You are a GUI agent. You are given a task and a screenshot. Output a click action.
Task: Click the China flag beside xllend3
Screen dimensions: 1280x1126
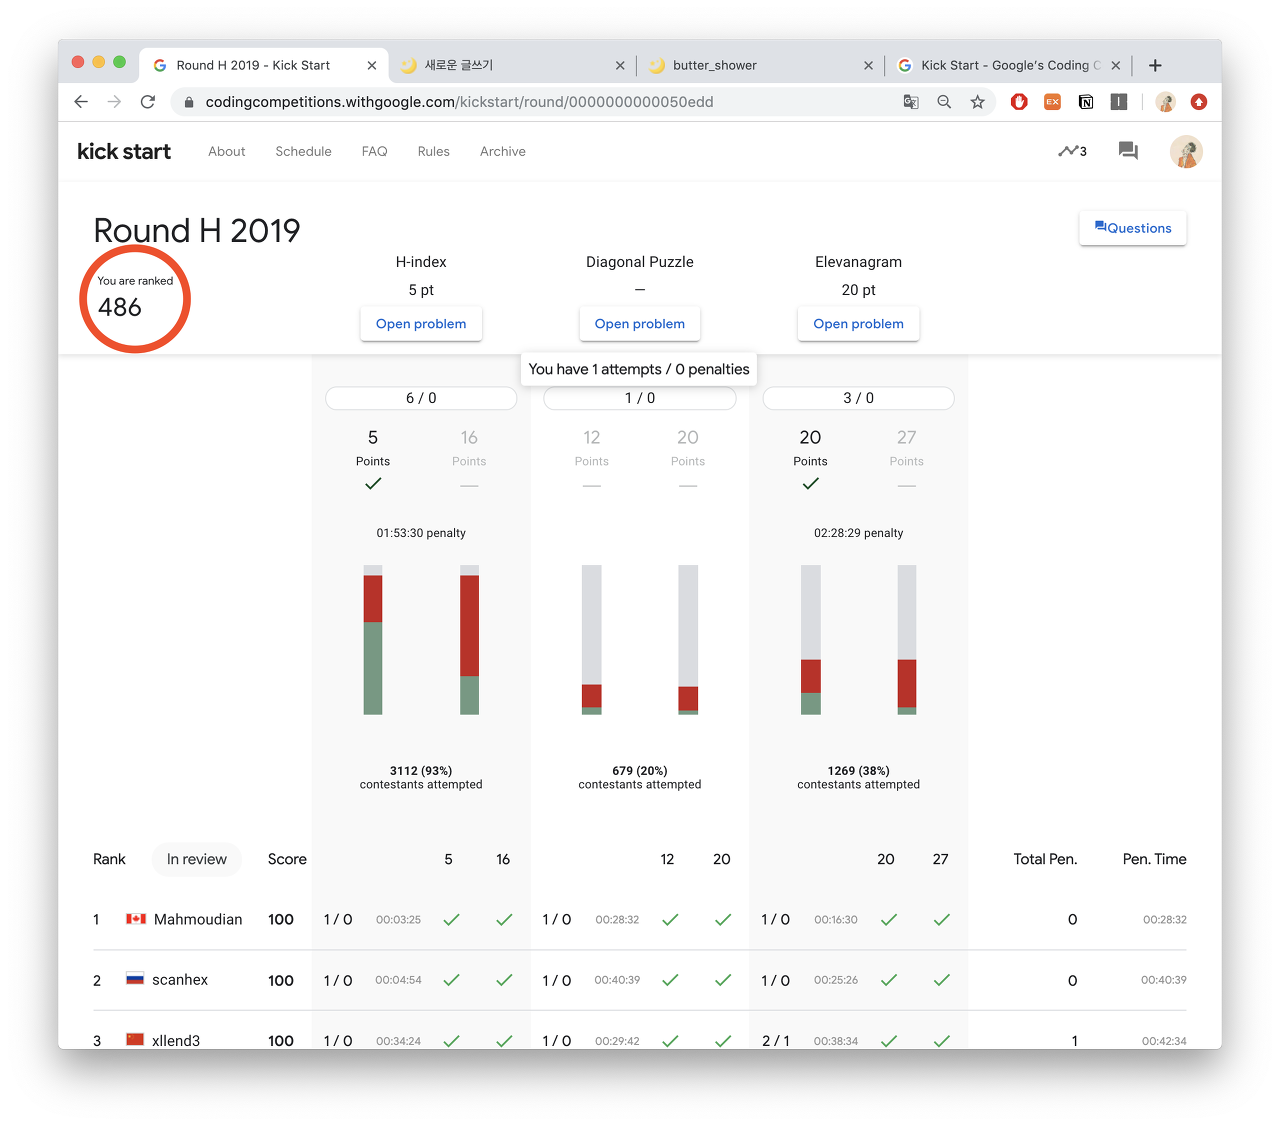tap(135, 1040)
